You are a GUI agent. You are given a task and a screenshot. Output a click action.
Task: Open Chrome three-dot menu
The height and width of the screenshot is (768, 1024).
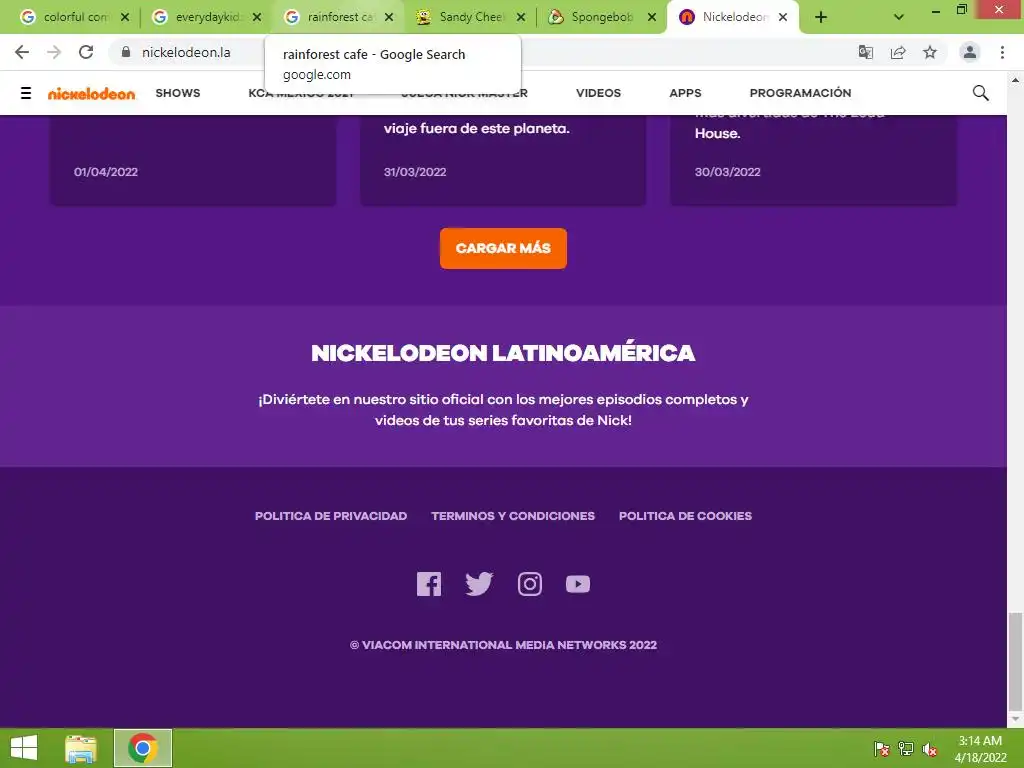(1002, 52)
